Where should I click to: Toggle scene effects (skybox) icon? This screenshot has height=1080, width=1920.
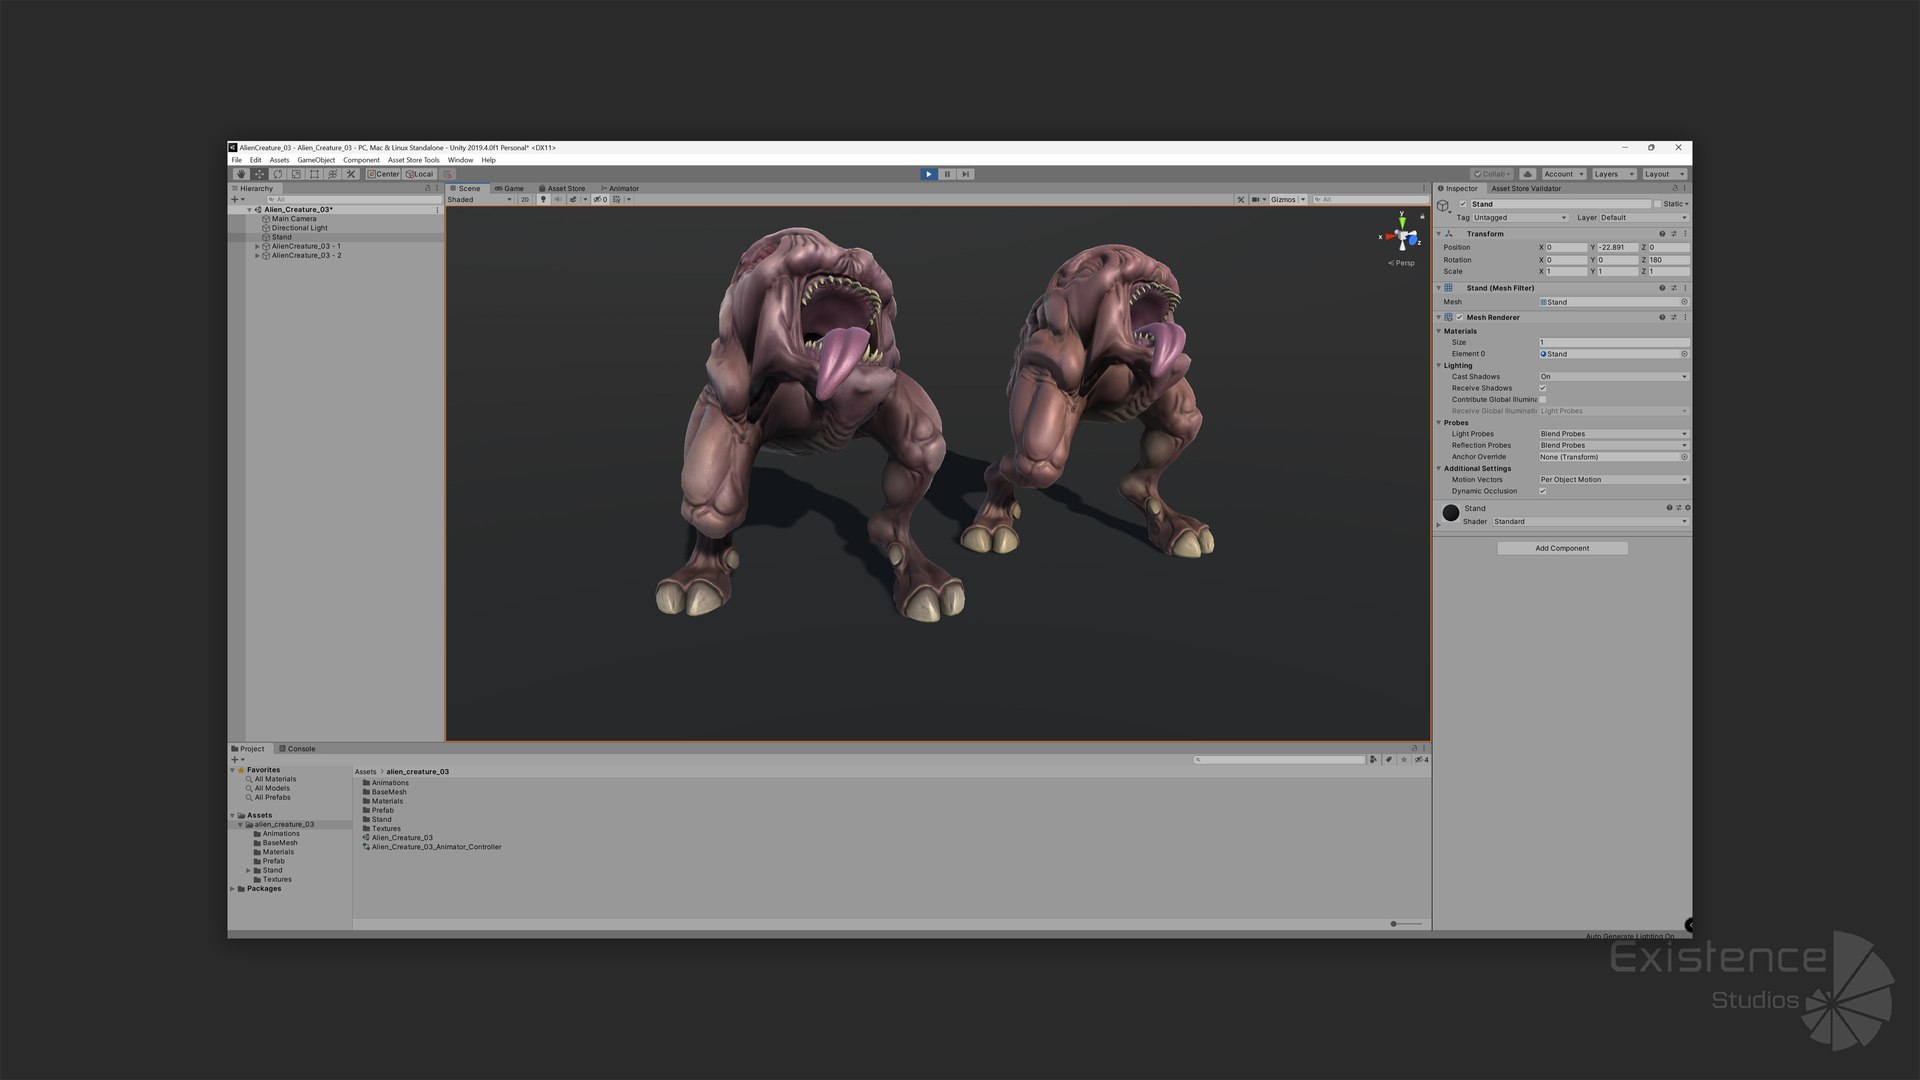click(573, 199)
